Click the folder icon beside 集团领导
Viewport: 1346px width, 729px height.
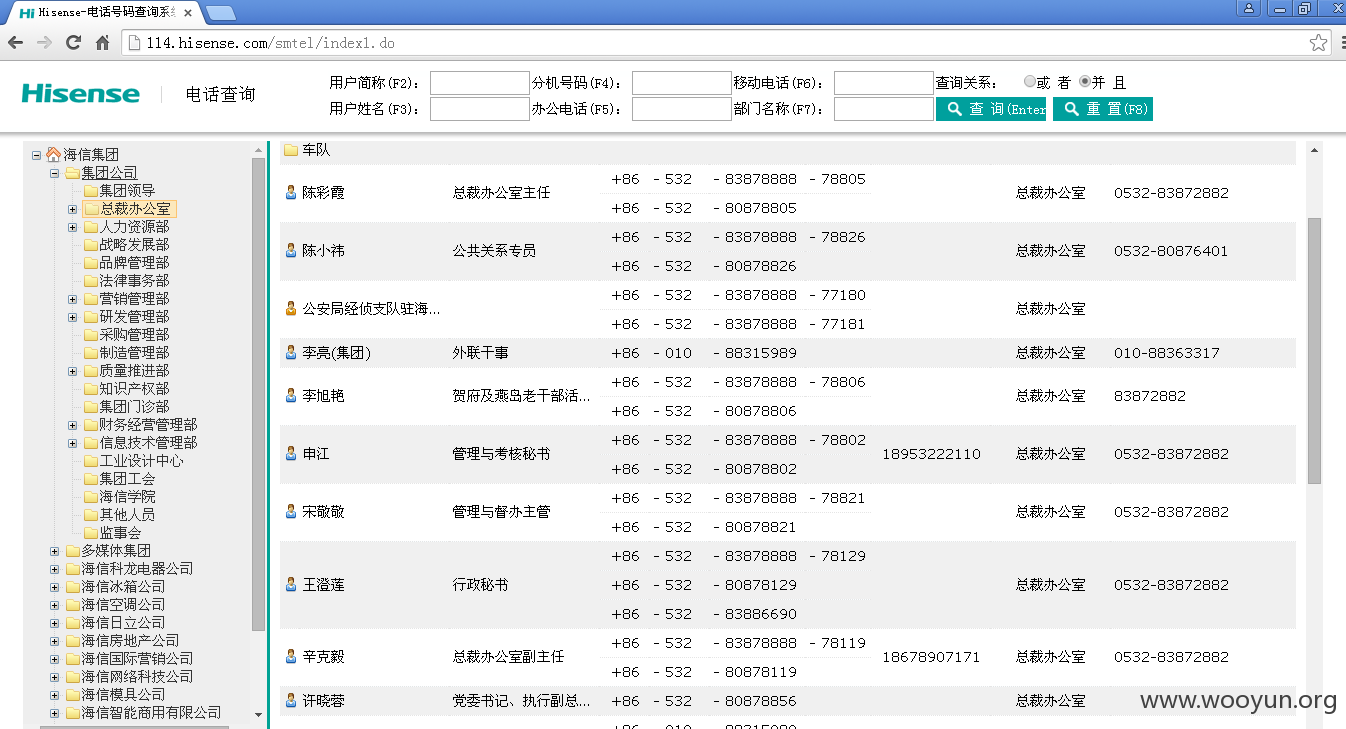90,191
